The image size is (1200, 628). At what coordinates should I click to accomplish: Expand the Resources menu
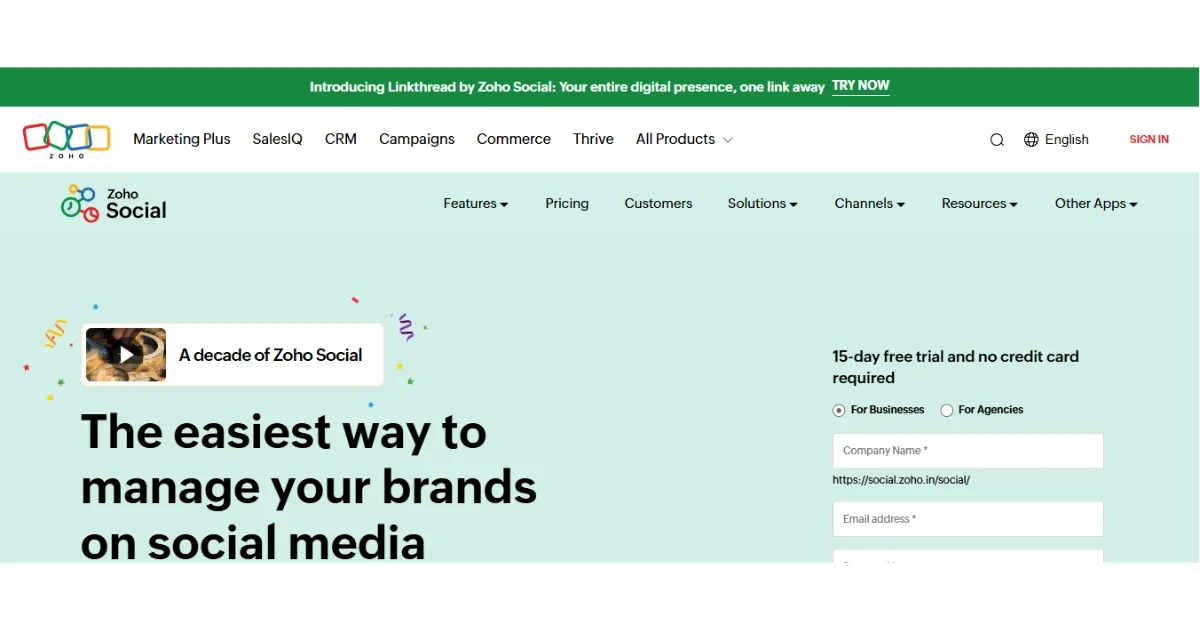point(980,203)
